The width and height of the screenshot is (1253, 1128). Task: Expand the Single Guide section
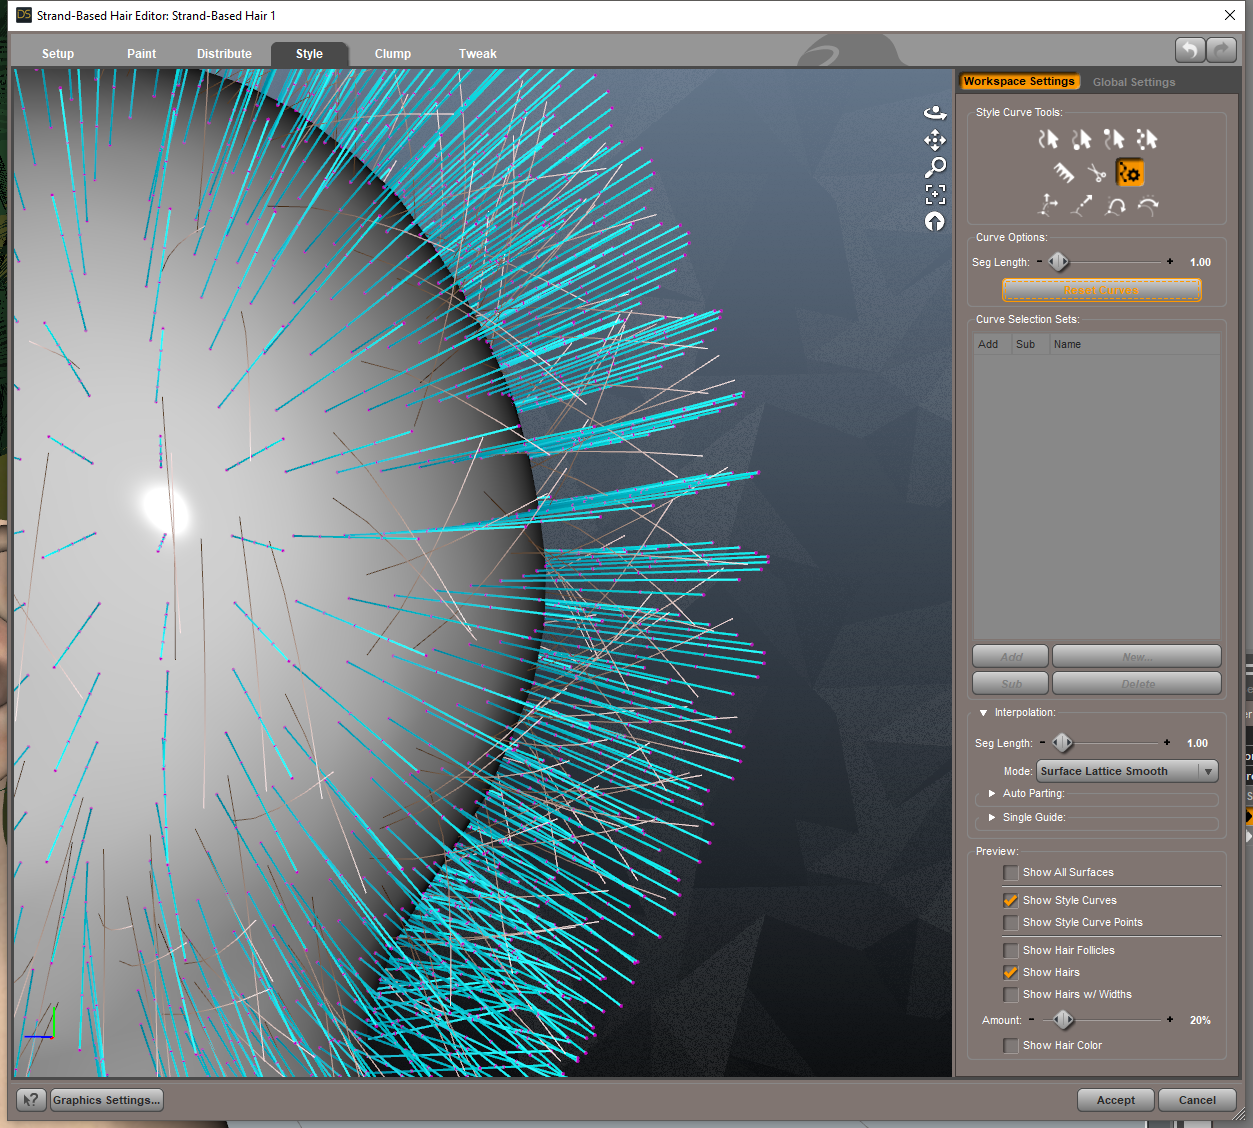pyautogui.click(x=992, y=817)
